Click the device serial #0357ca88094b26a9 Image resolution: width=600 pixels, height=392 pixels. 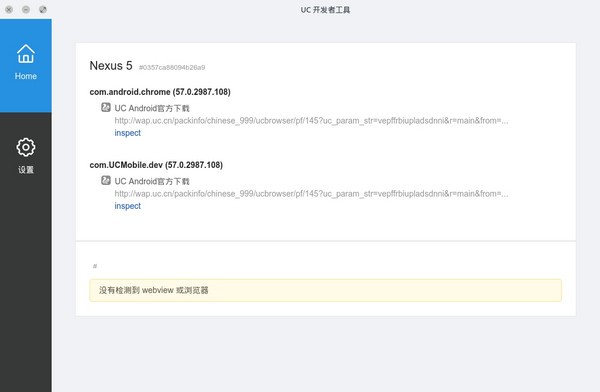pyautogui.click(x=172, y=67)
